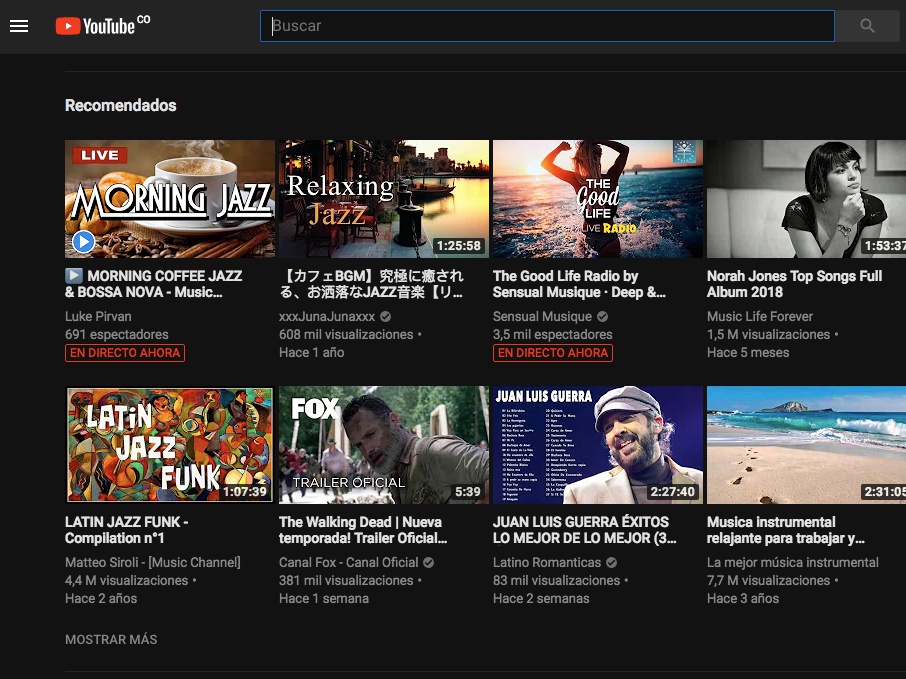Click the 691 espectadores text
This screenshot has width=906, height=679.
pyautogui.click(x=117, y=335)
